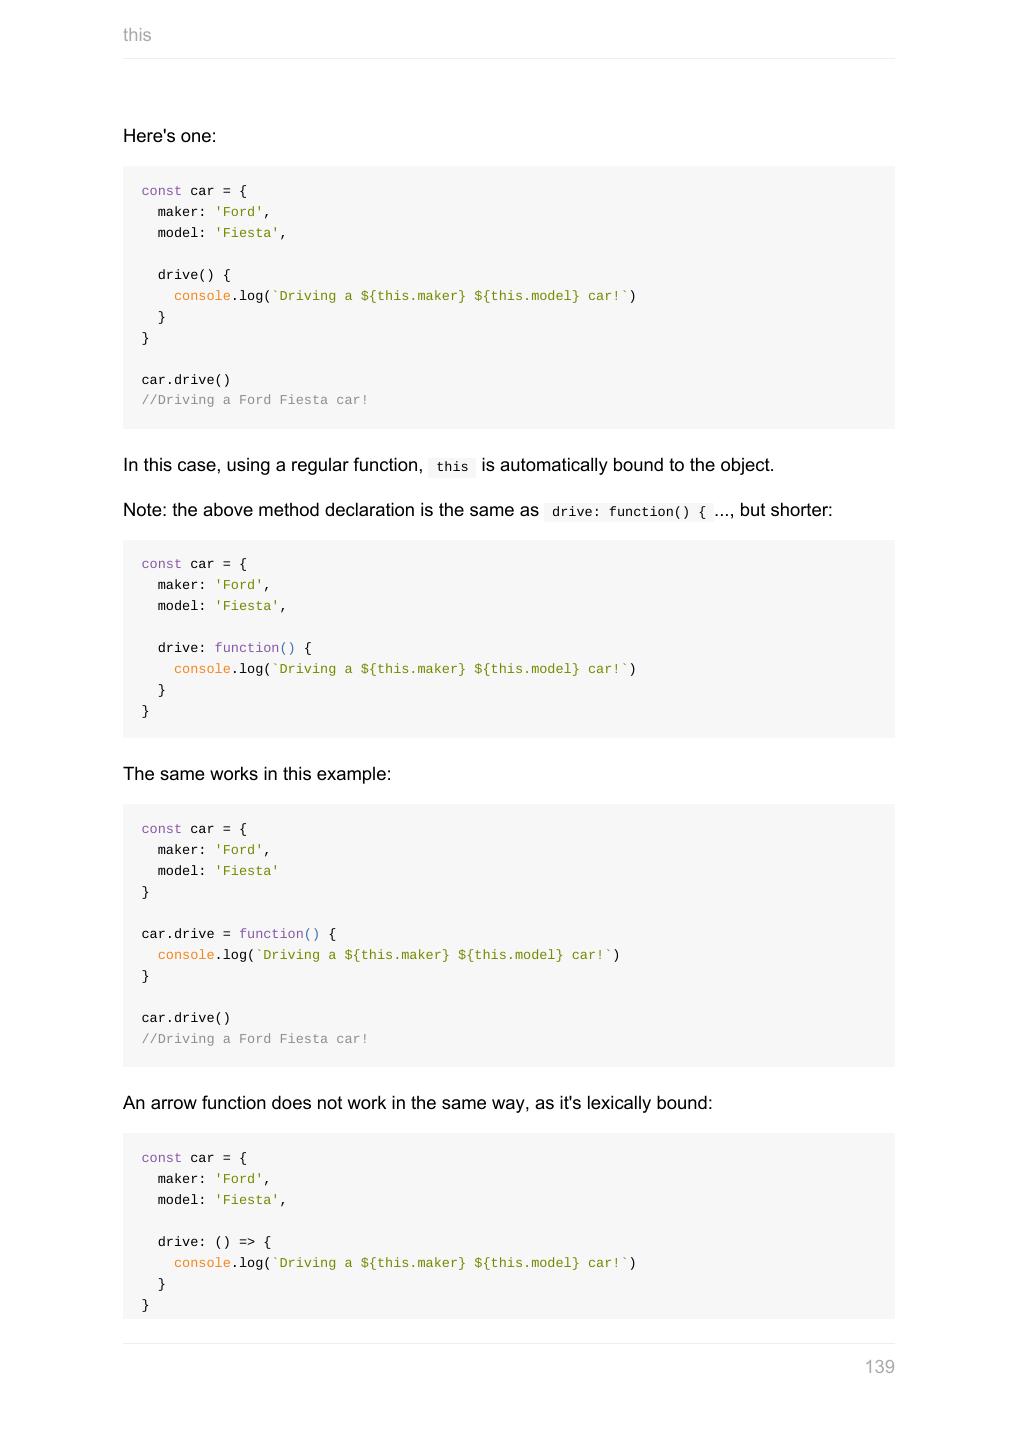Click the sentence about arrow functions being lexically bound
Image resolution: width=1019 pixels, height=1440 pixels.
coord(417,1103)
